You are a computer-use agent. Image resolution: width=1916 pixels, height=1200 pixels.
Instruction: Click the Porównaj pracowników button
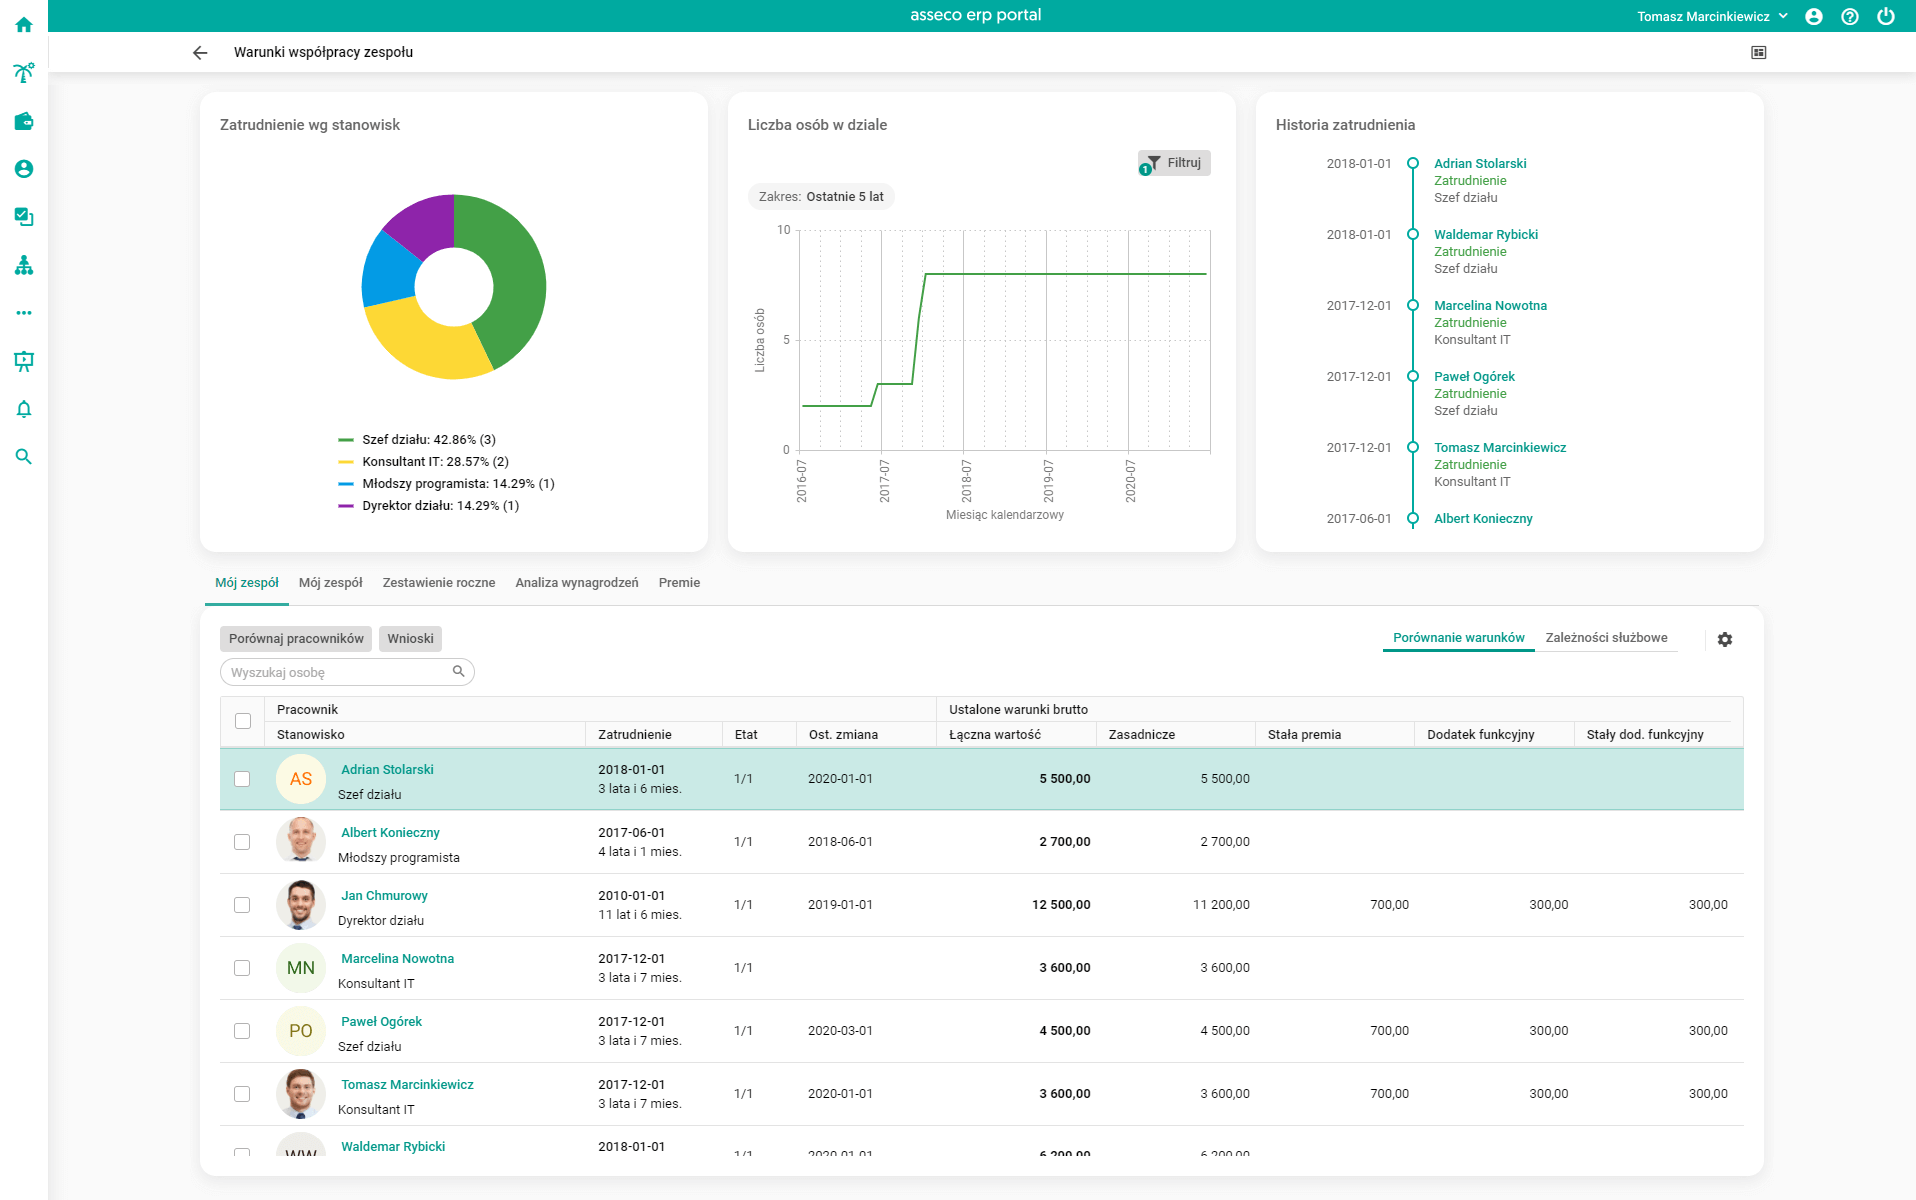(x=296, y=639)
